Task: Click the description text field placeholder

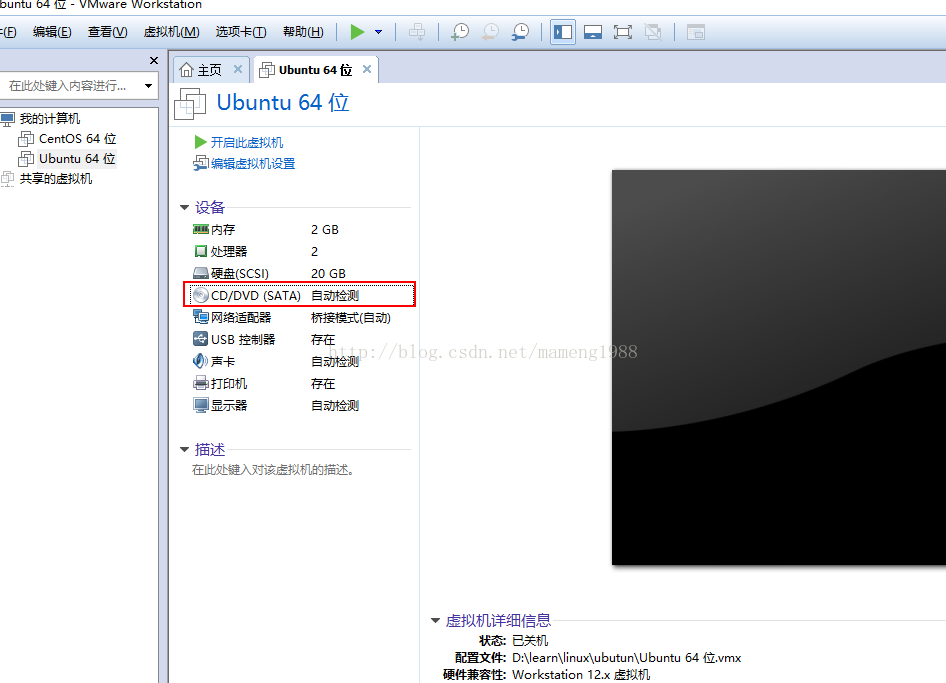Action: point(273,469)
